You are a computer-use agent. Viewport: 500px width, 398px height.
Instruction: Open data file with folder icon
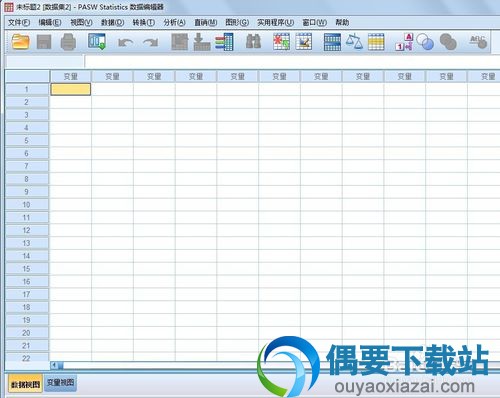point(20,42)
